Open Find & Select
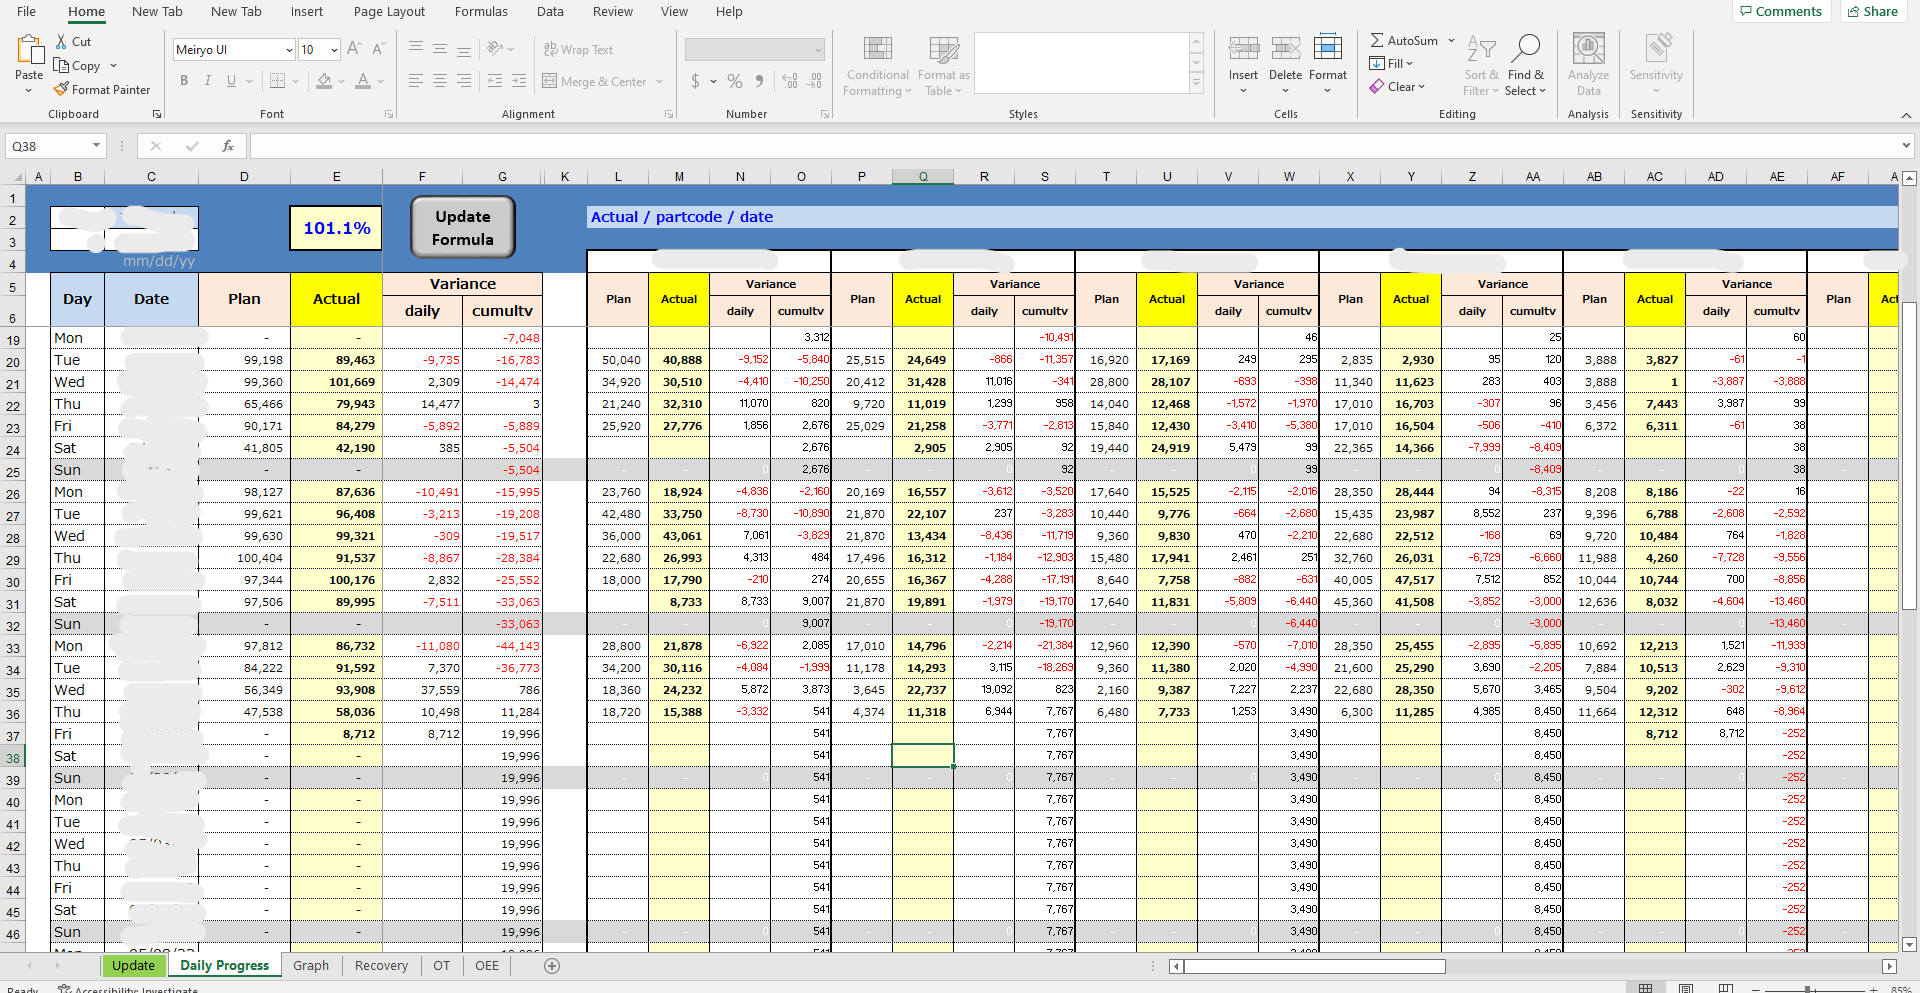 pyautogui.click(x=1526, y=66)
